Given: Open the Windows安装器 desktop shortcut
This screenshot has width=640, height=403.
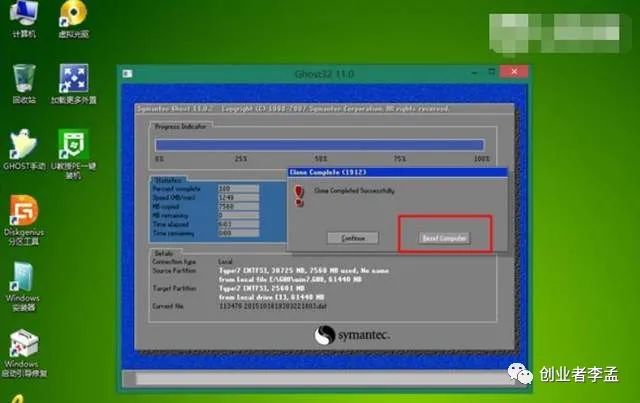Looking at the screenshot, I should 23,287.
